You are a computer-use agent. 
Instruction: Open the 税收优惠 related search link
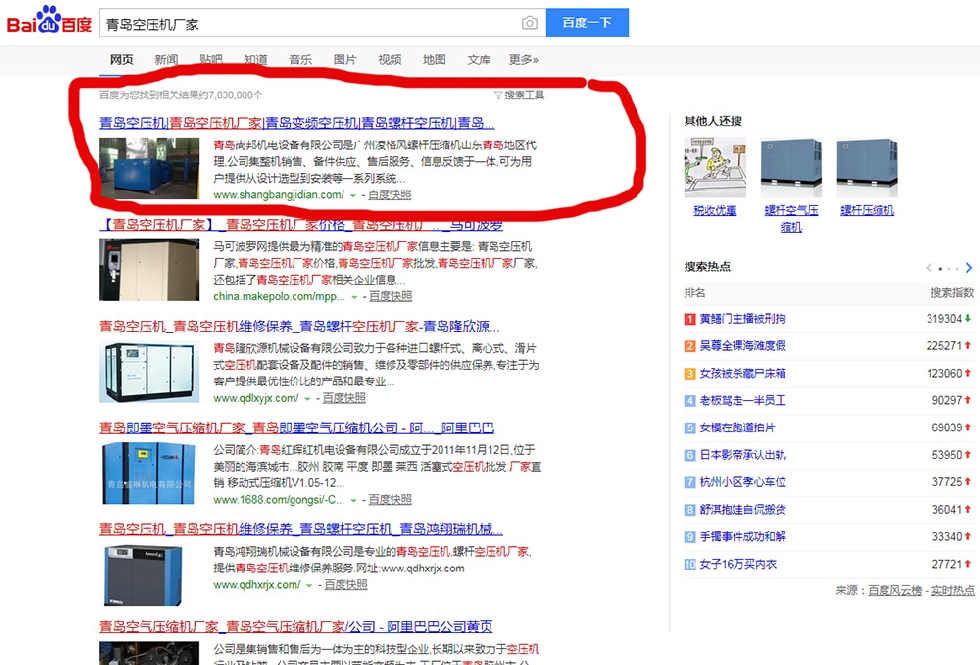[715, 211]
